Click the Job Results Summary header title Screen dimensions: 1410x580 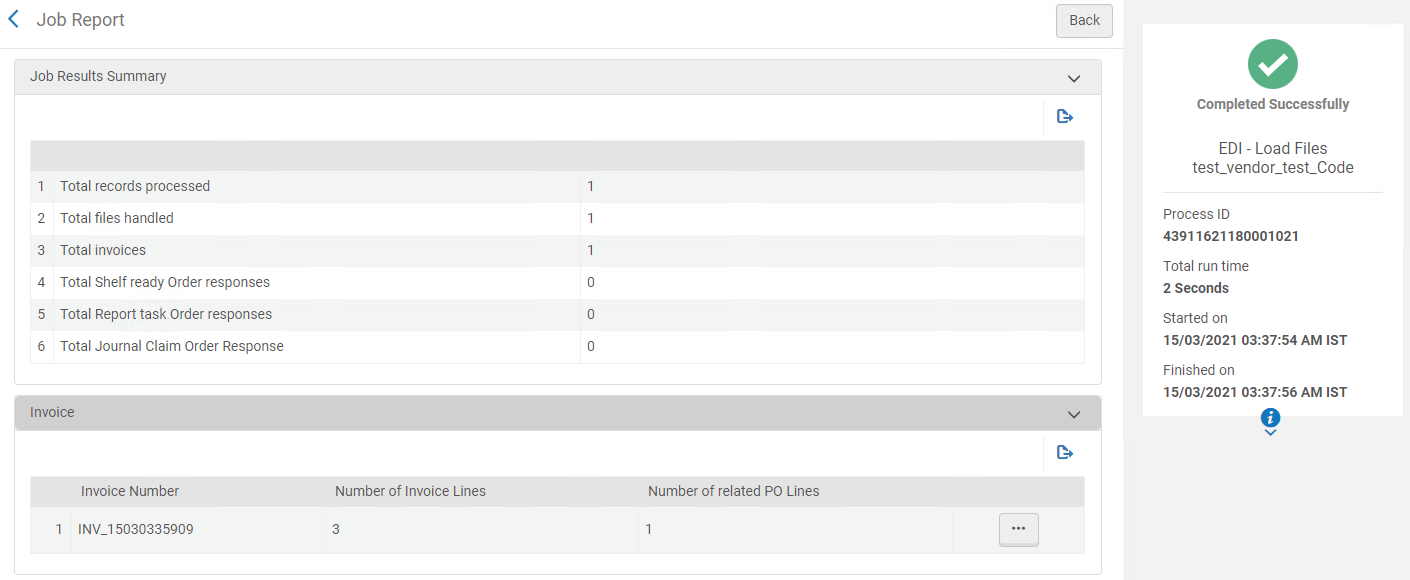[x=98, y=76]
